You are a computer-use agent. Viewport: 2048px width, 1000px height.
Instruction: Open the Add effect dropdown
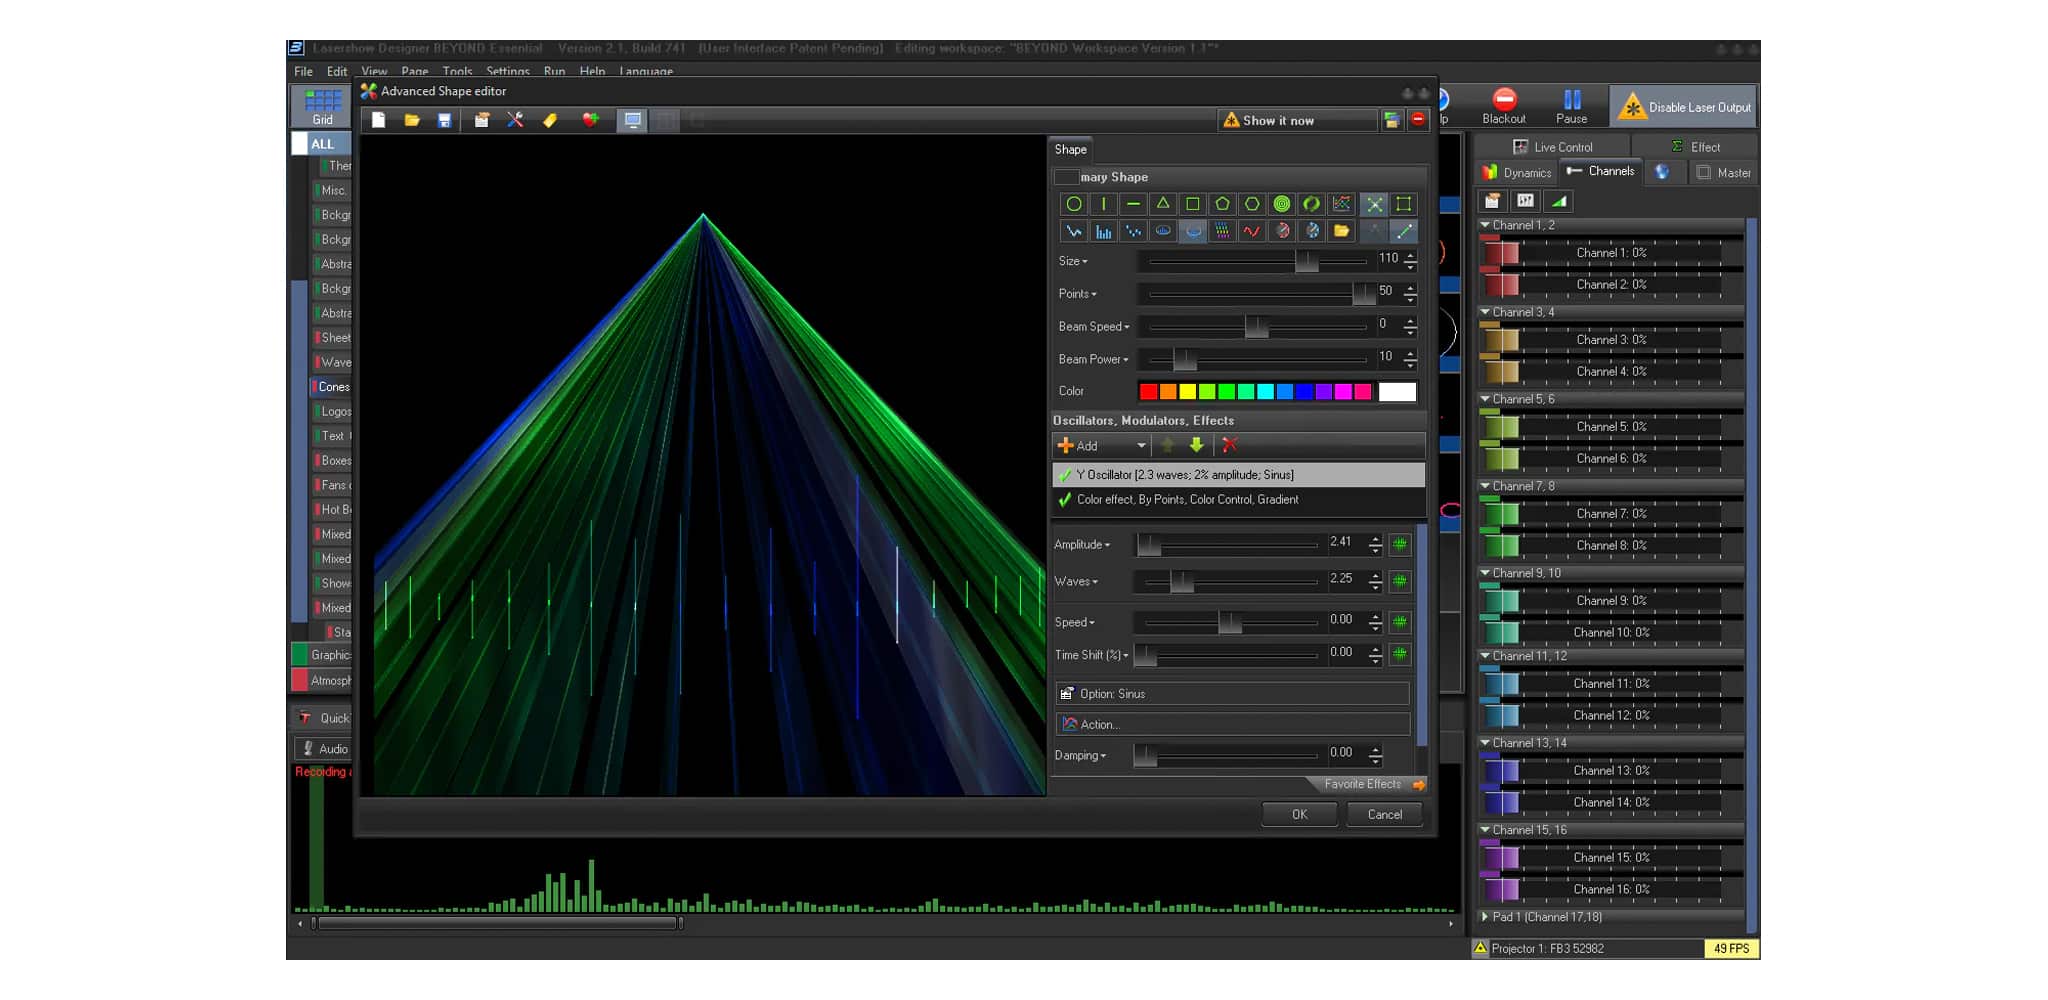(x=1140, y=446)
